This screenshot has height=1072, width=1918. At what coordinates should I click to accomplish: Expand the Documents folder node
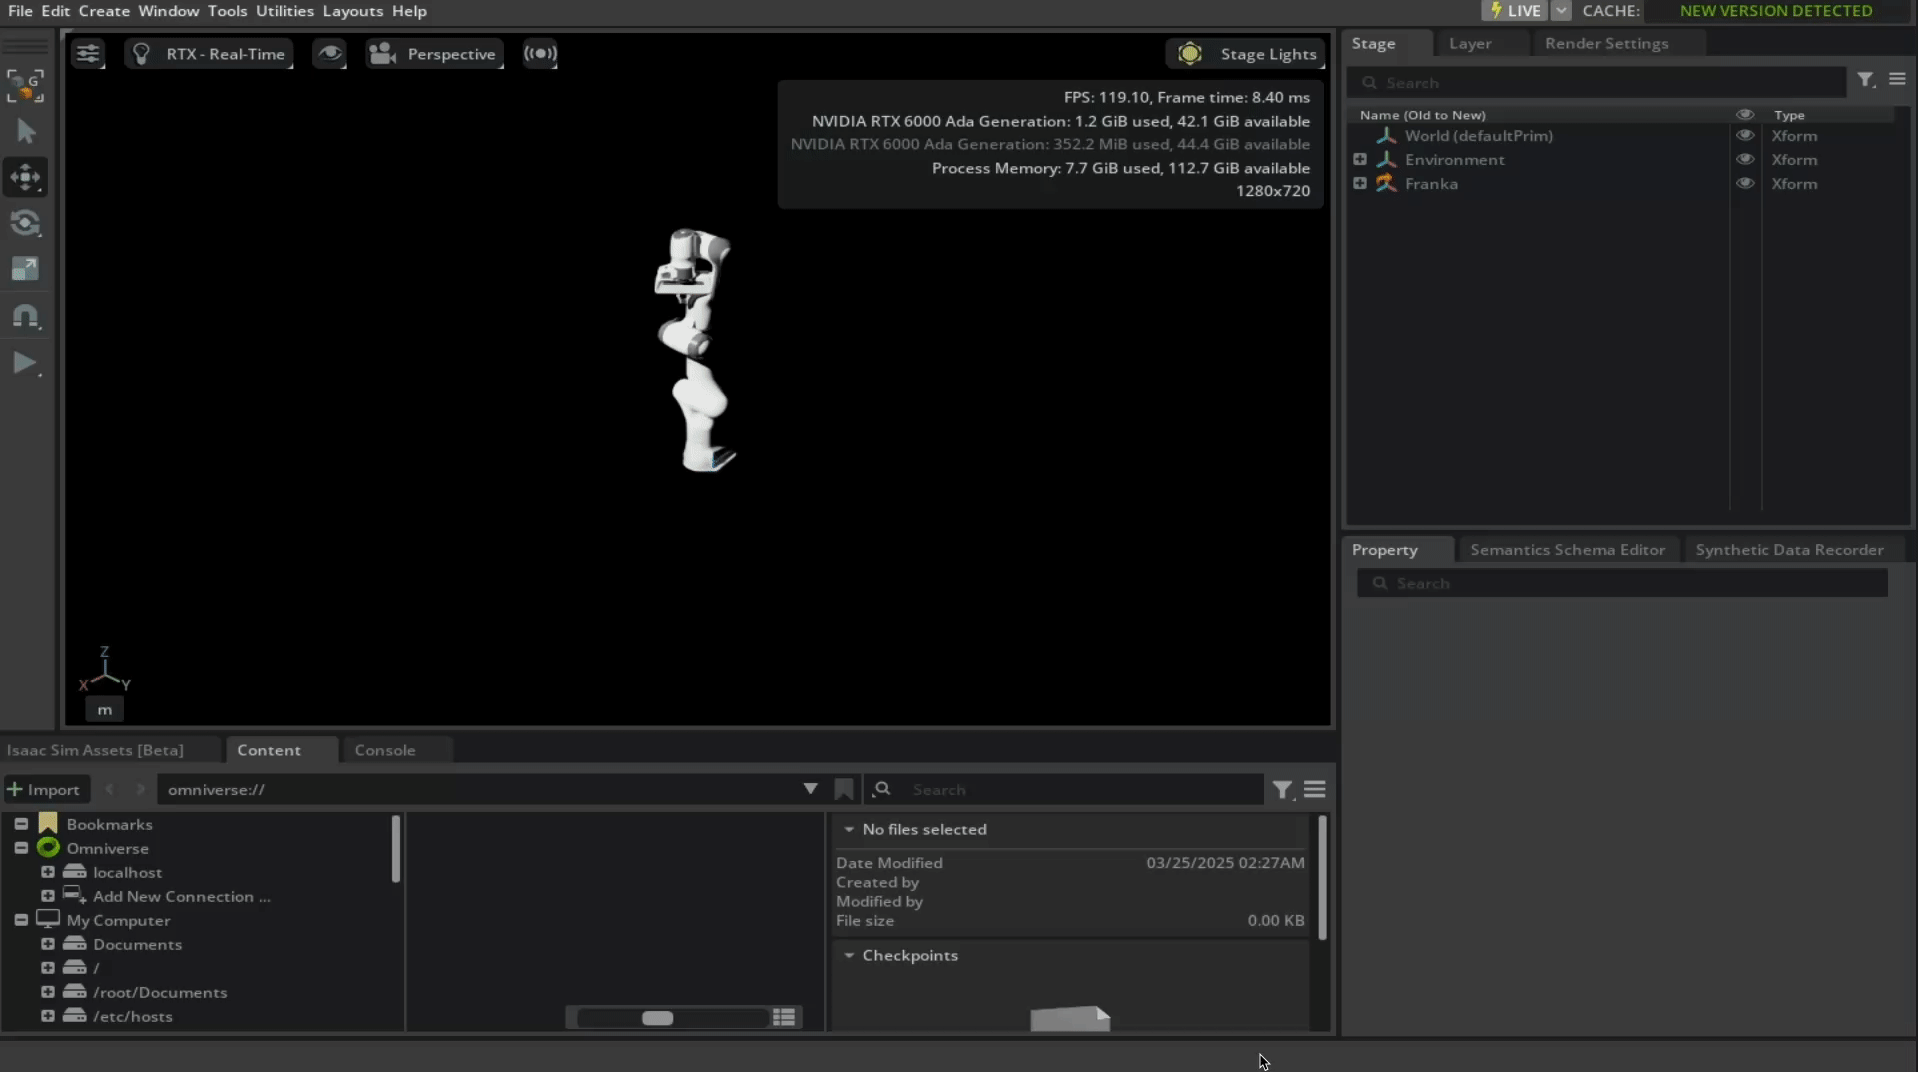coord(47,944)
